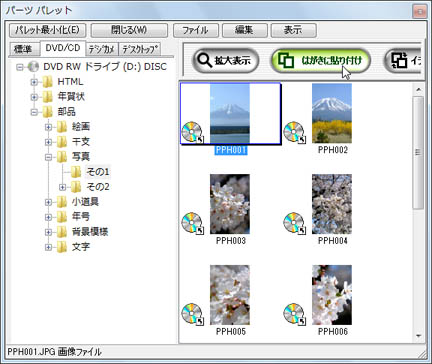
Task: Click the partially visible icon button at right
Action: 402,60
